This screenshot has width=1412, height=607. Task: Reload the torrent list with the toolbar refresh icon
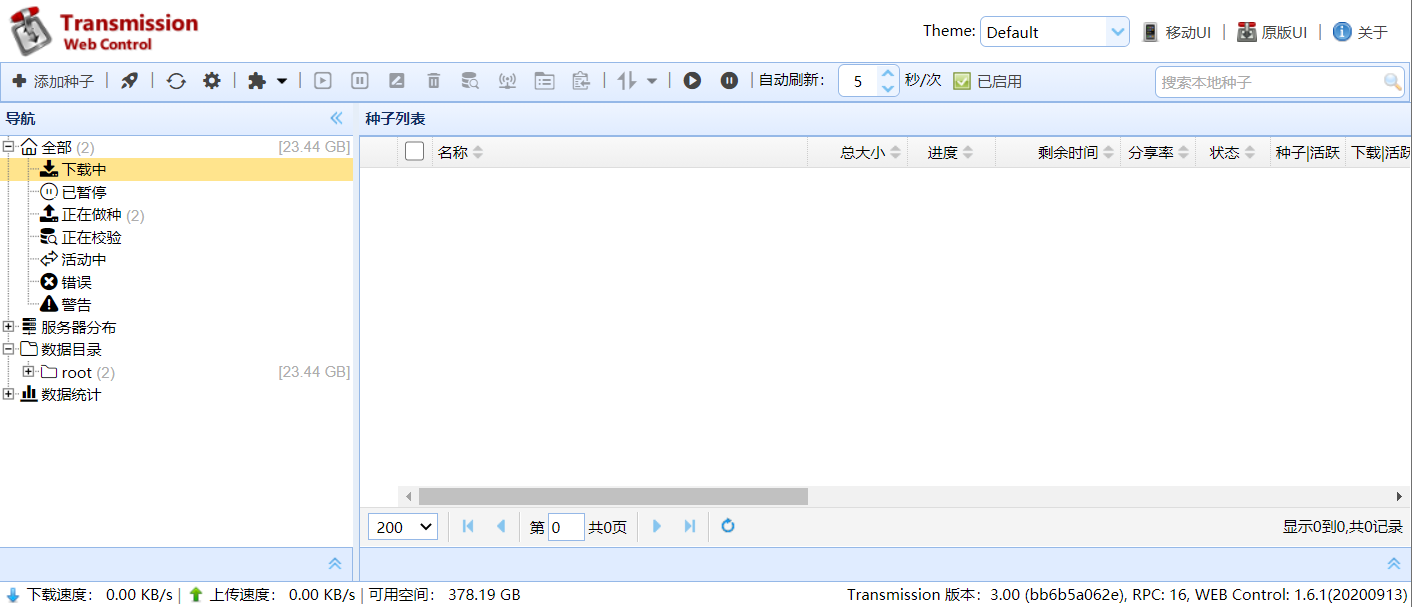pyautogui.click(x=176, y=81)
